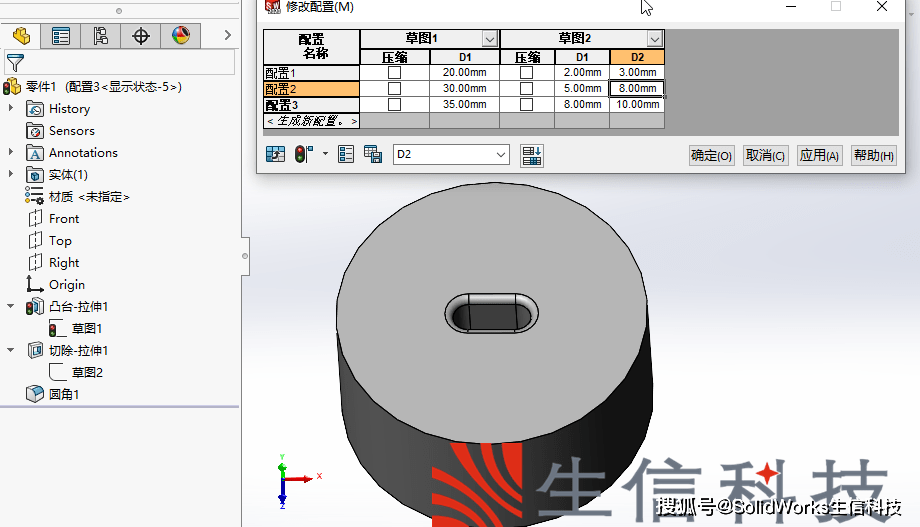Click the save table view icon
The image size is (920, 527).
[x=373, y=155]
